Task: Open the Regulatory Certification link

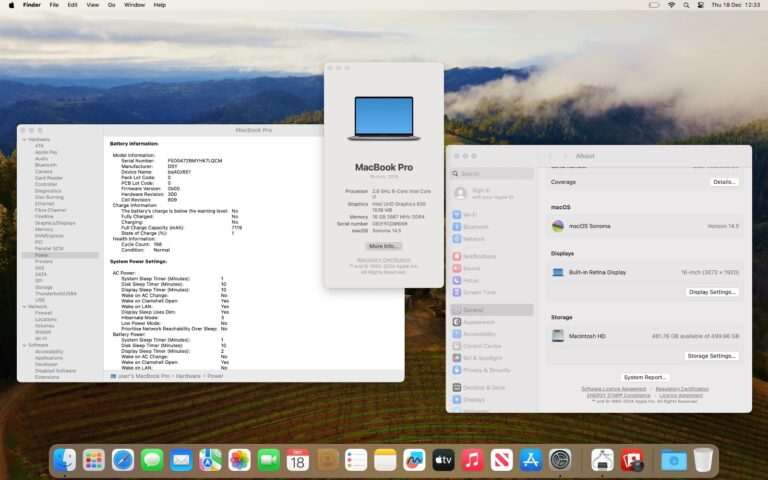Action: pos(682,389)
